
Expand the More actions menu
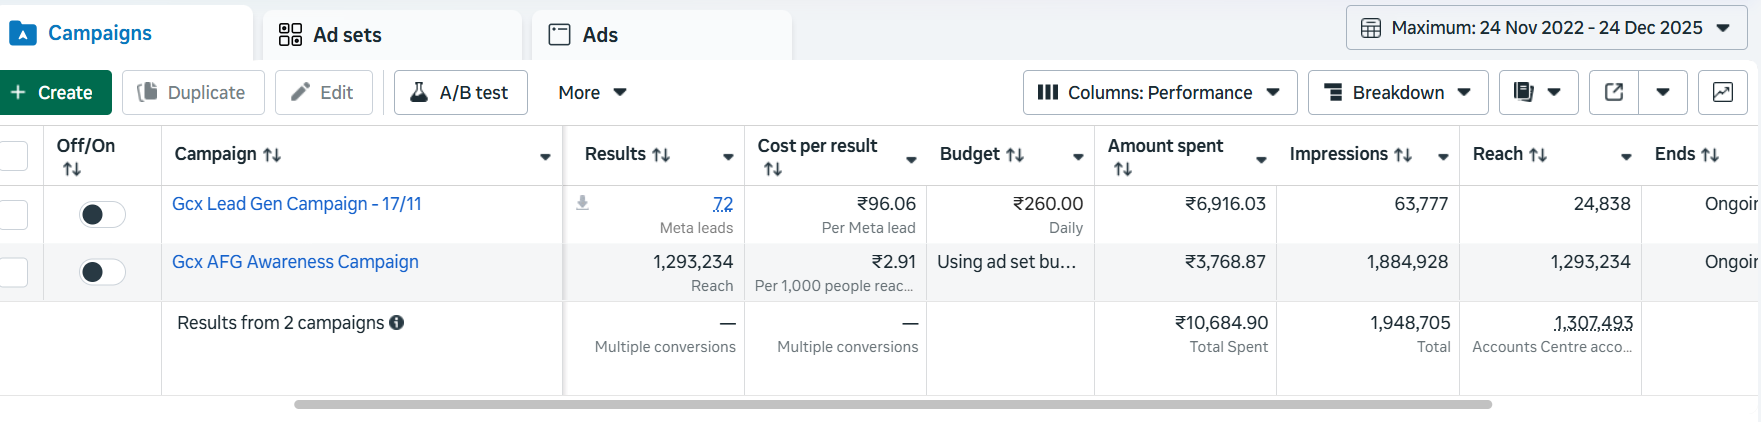click(x=592, y=92)
